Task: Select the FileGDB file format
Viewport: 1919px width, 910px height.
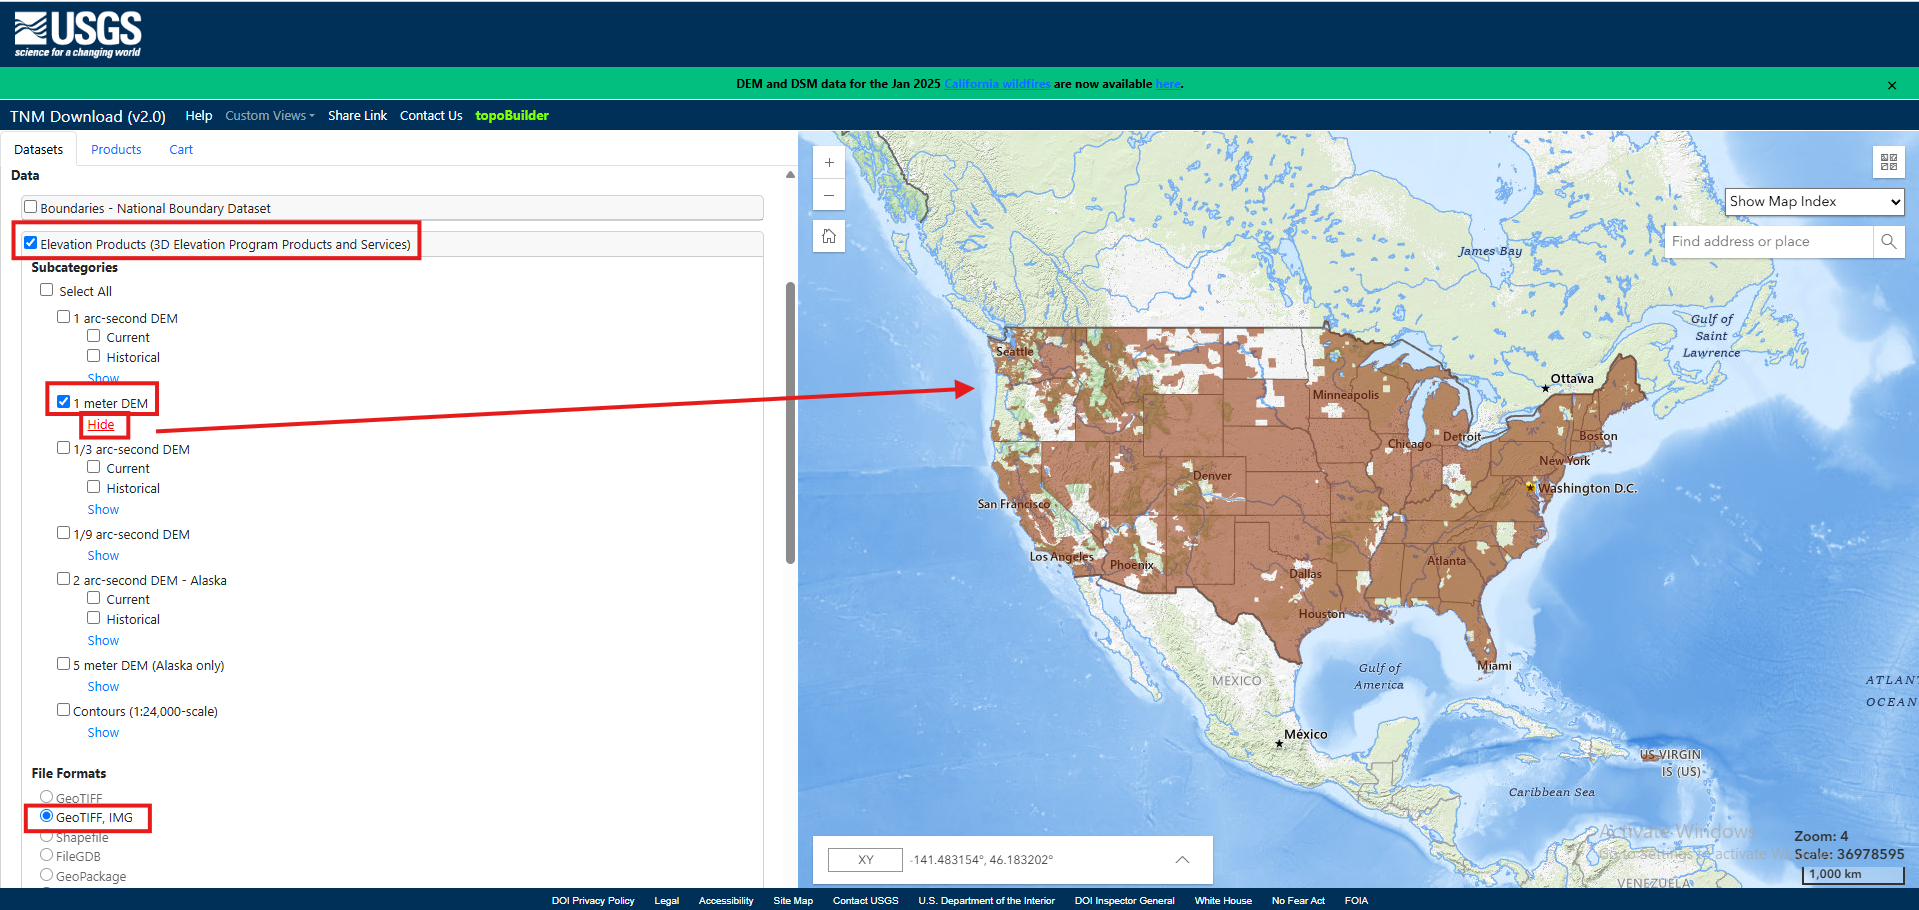Action: [47, 855]
